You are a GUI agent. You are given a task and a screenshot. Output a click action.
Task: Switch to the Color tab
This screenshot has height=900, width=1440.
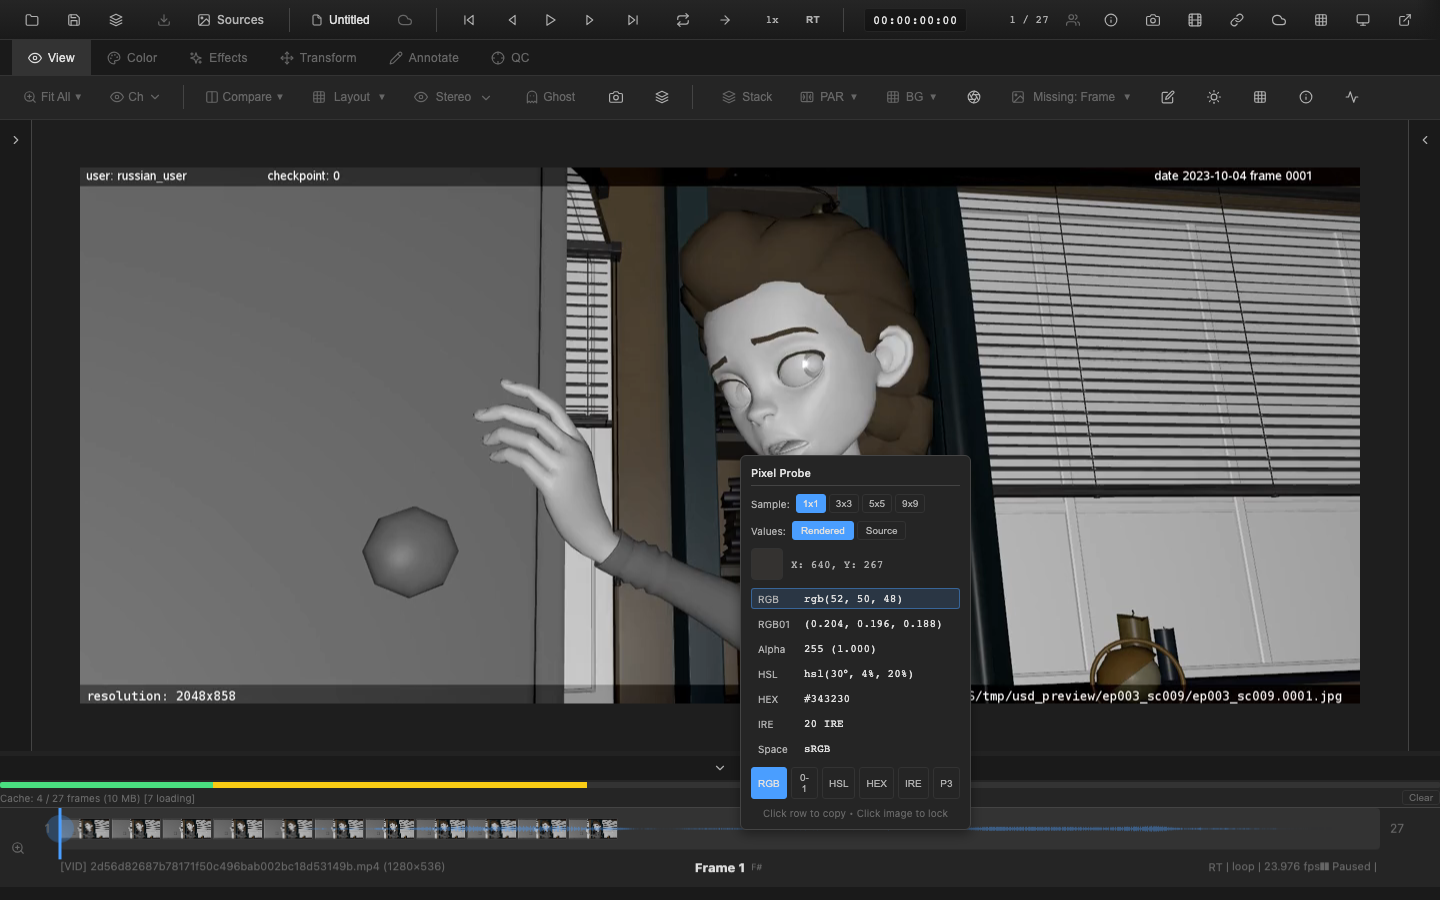(x=132, y=58)
